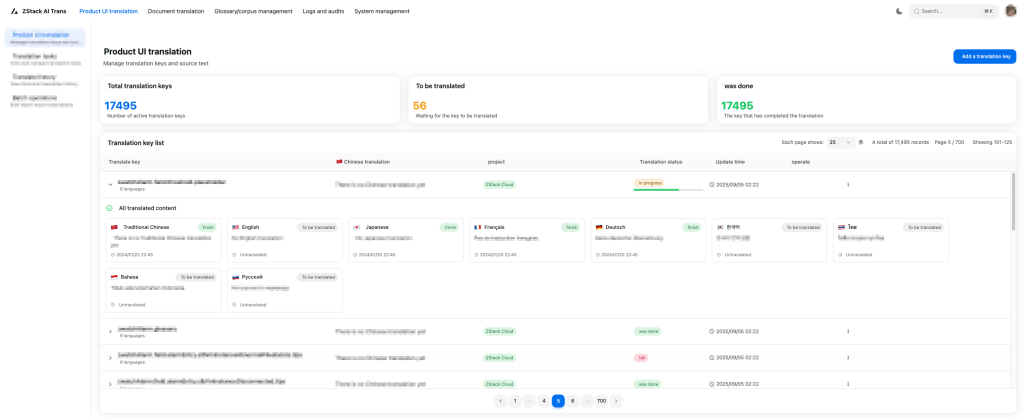Jump to page 700 in pagination

coord(601,401)
